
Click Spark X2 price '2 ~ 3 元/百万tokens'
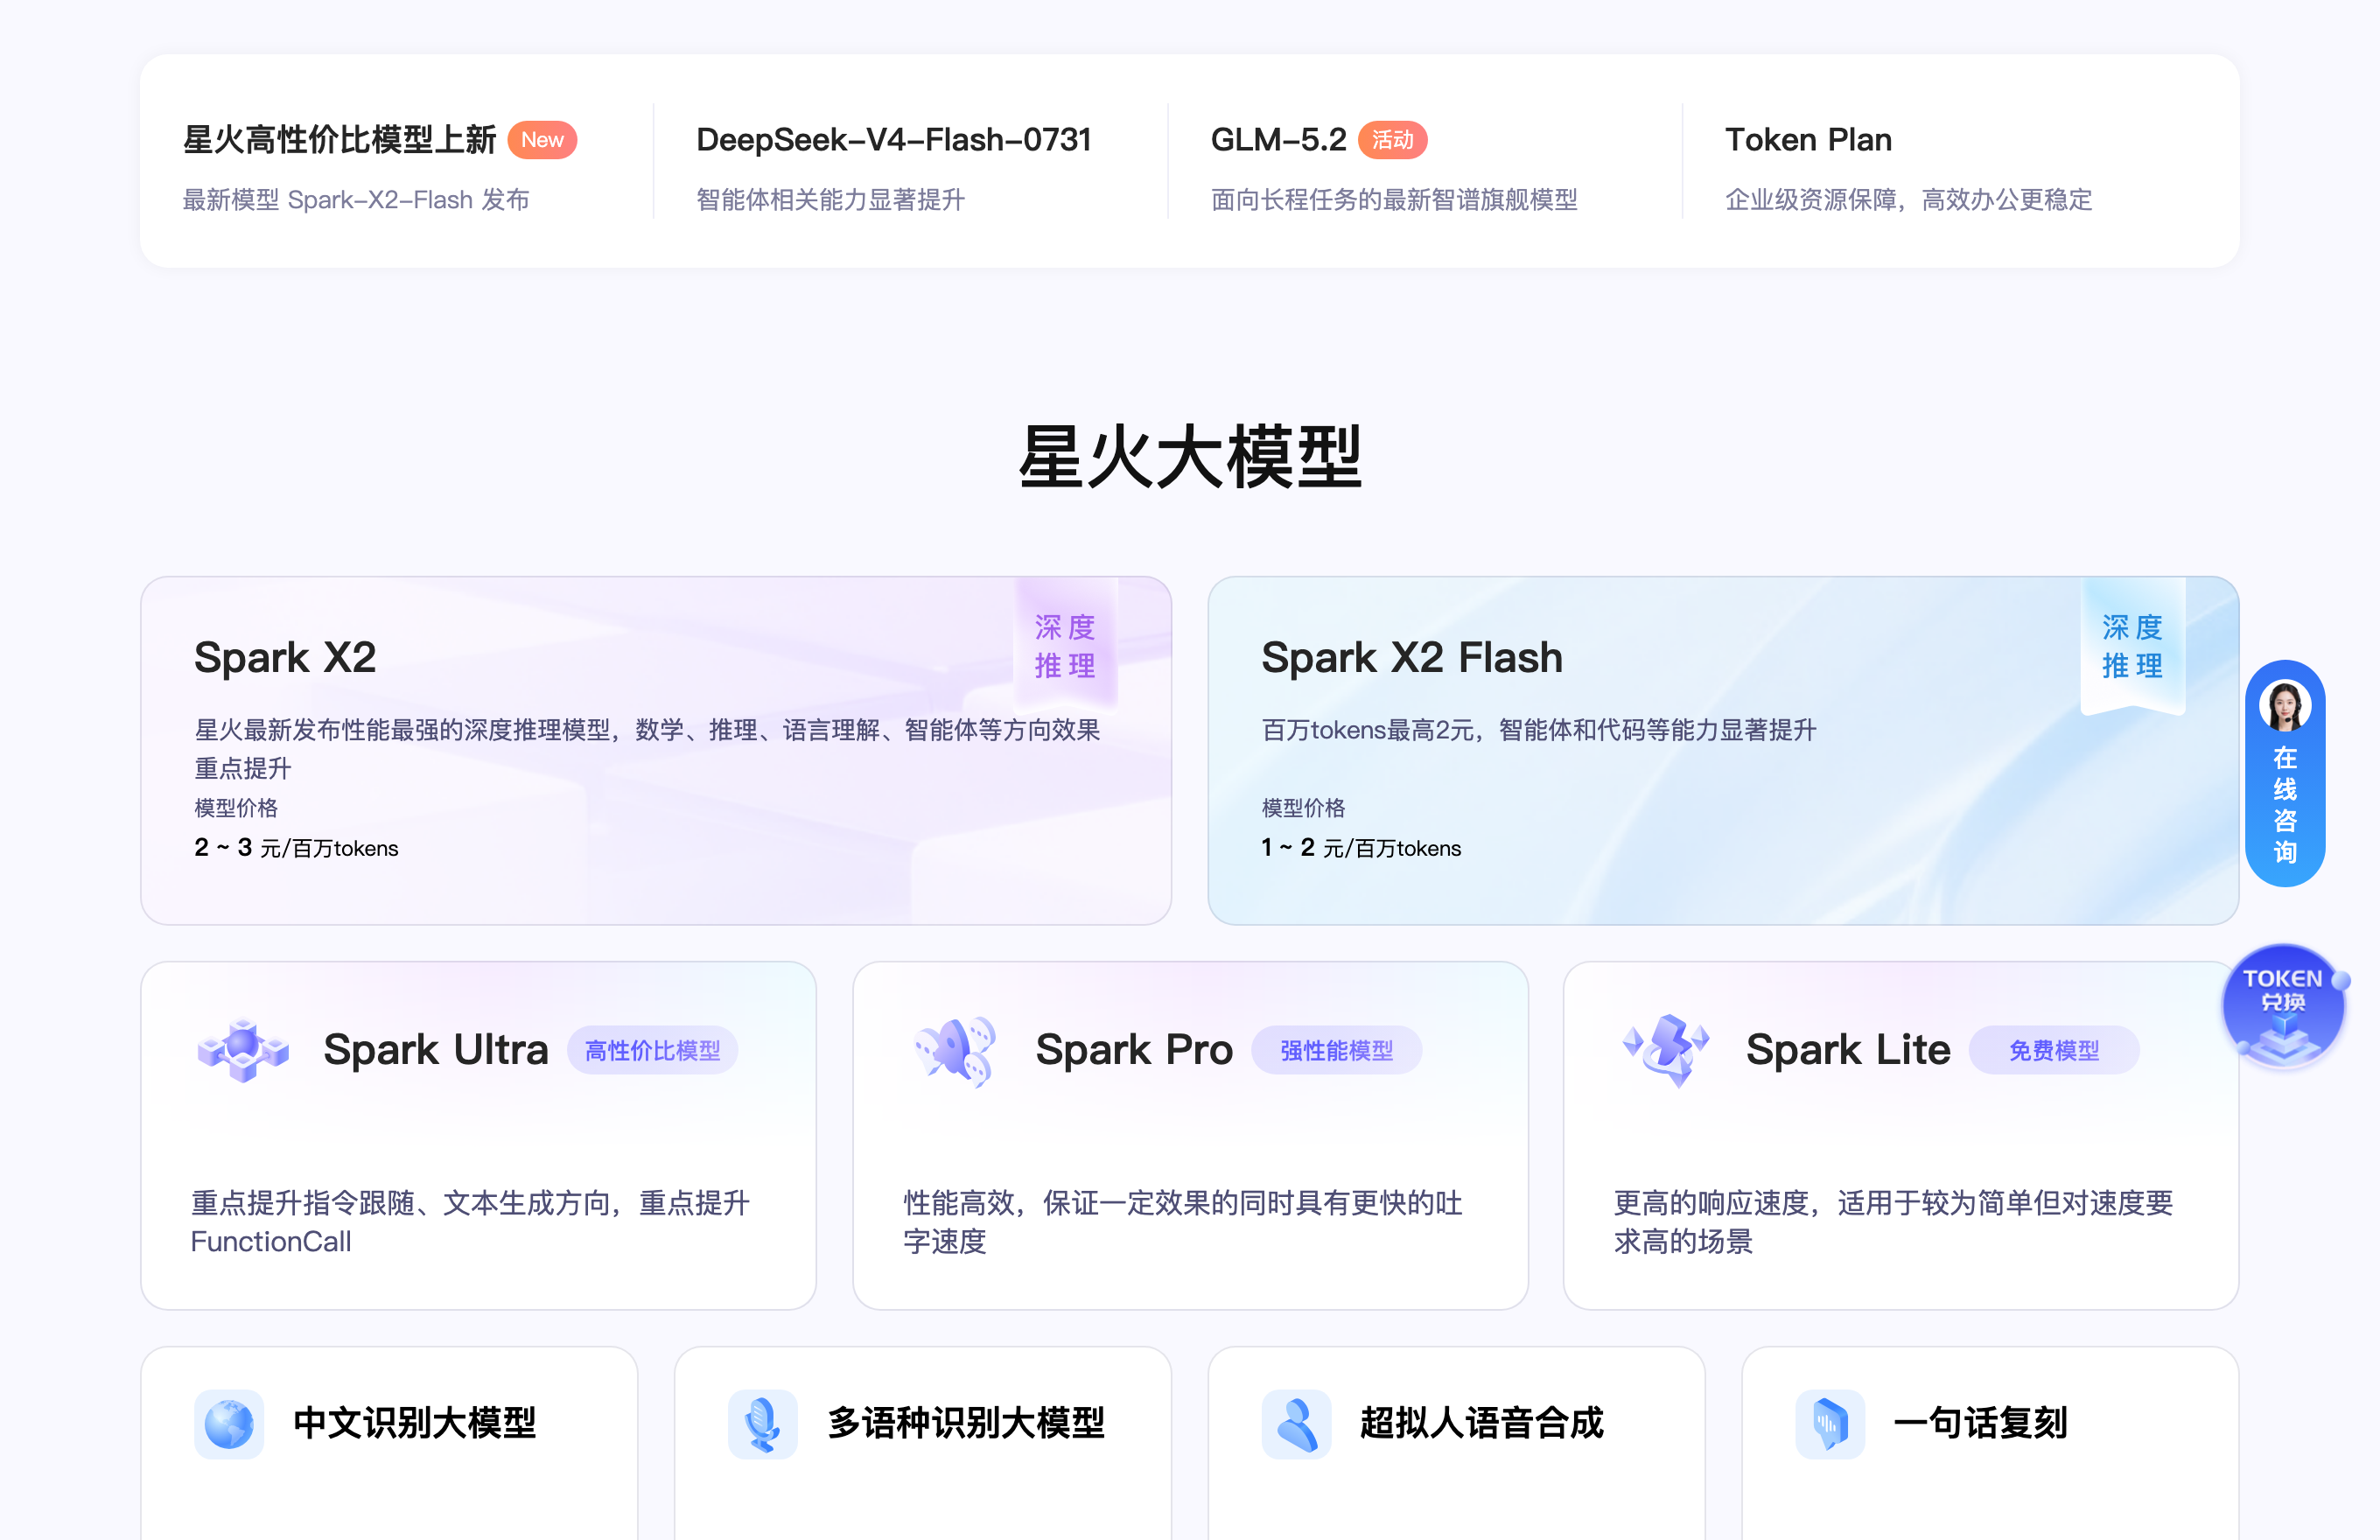(296, 848)
